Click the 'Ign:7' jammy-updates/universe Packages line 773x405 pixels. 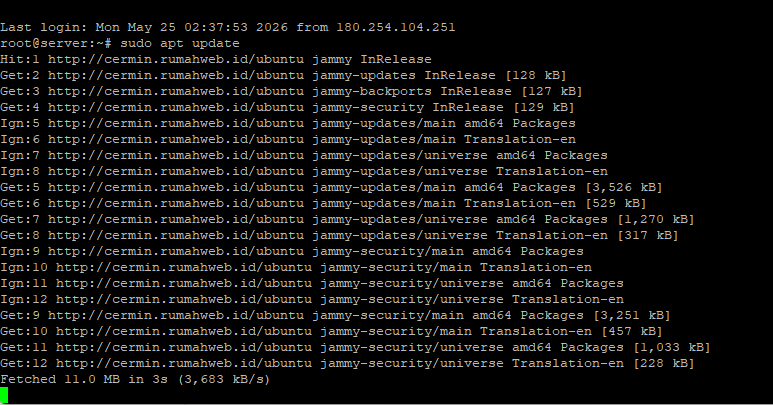pos(304,156)
